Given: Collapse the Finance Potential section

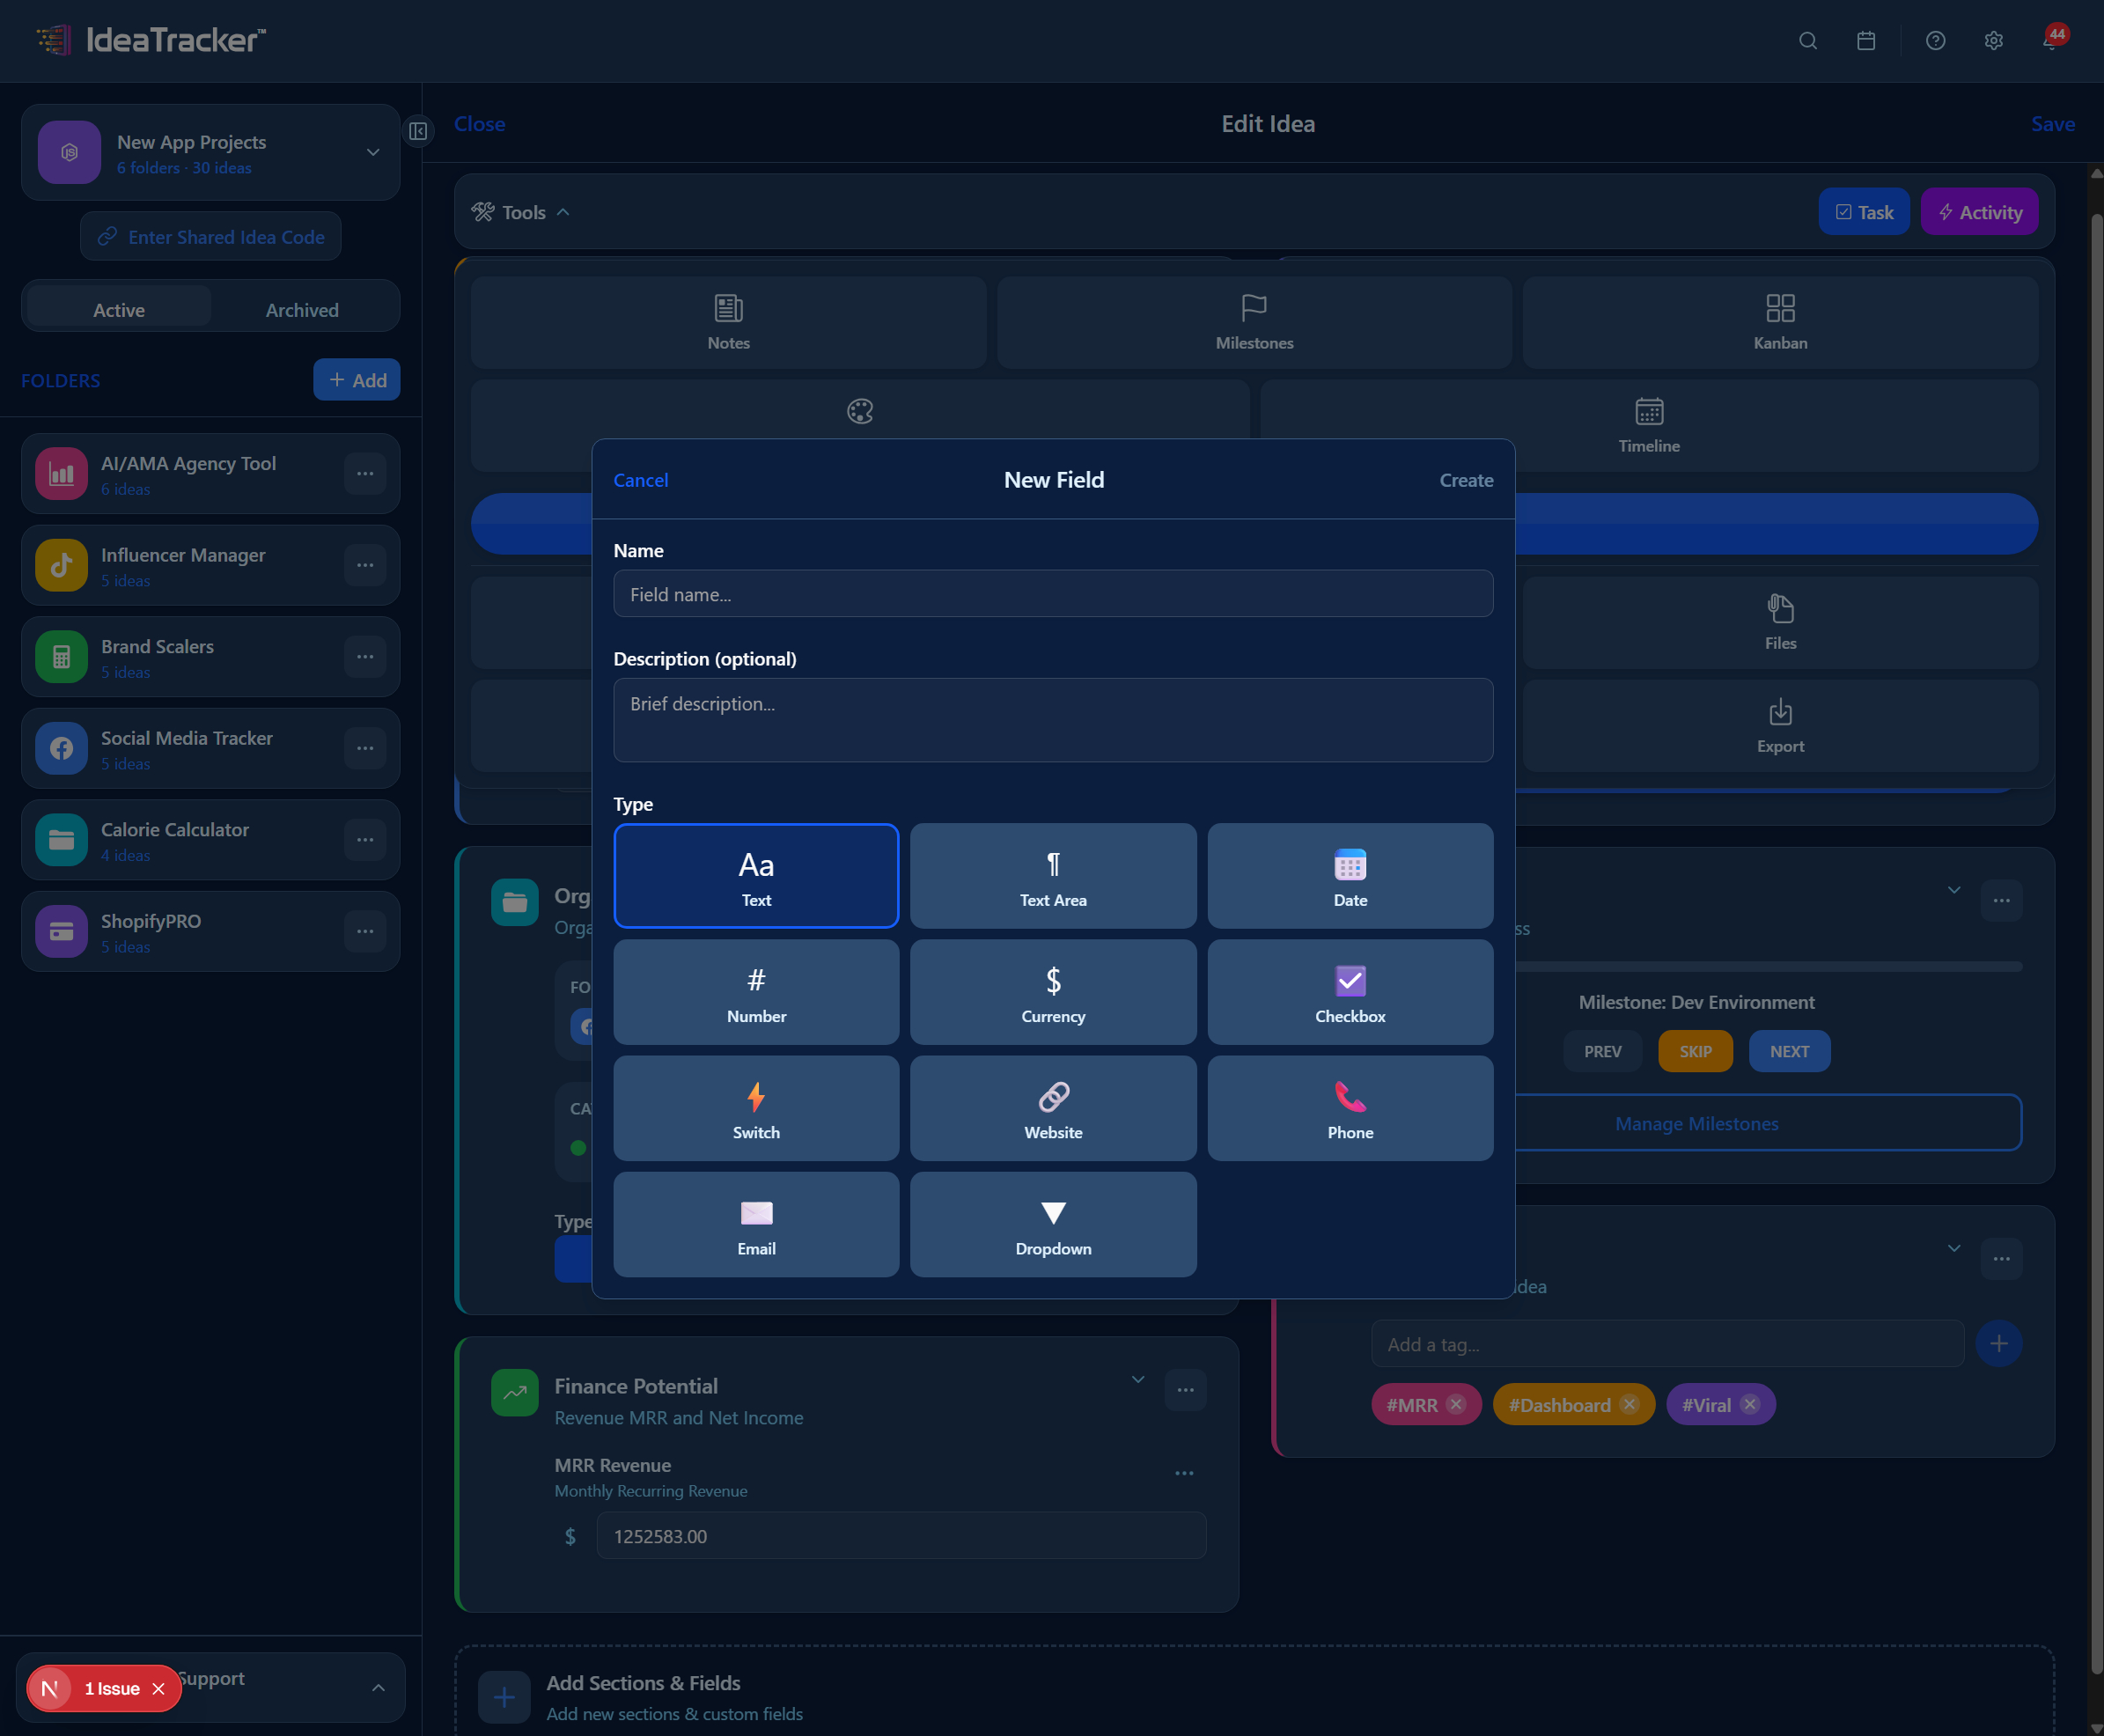Looking at the screenshot, I should point(1137,1379).
